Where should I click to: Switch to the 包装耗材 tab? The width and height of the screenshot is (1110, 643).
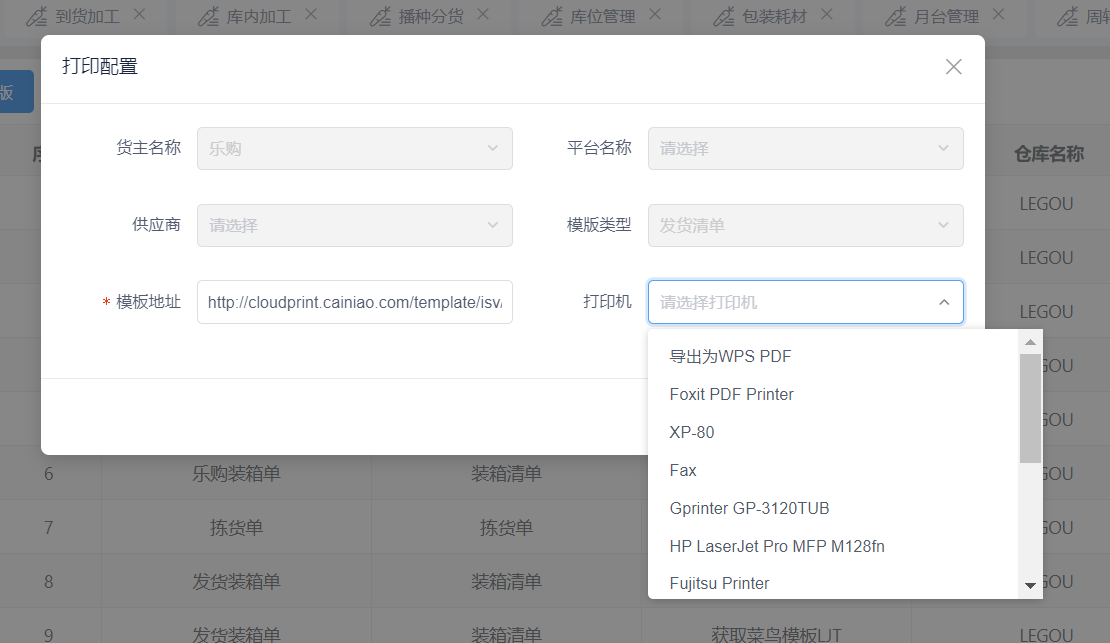click(774, 16)
